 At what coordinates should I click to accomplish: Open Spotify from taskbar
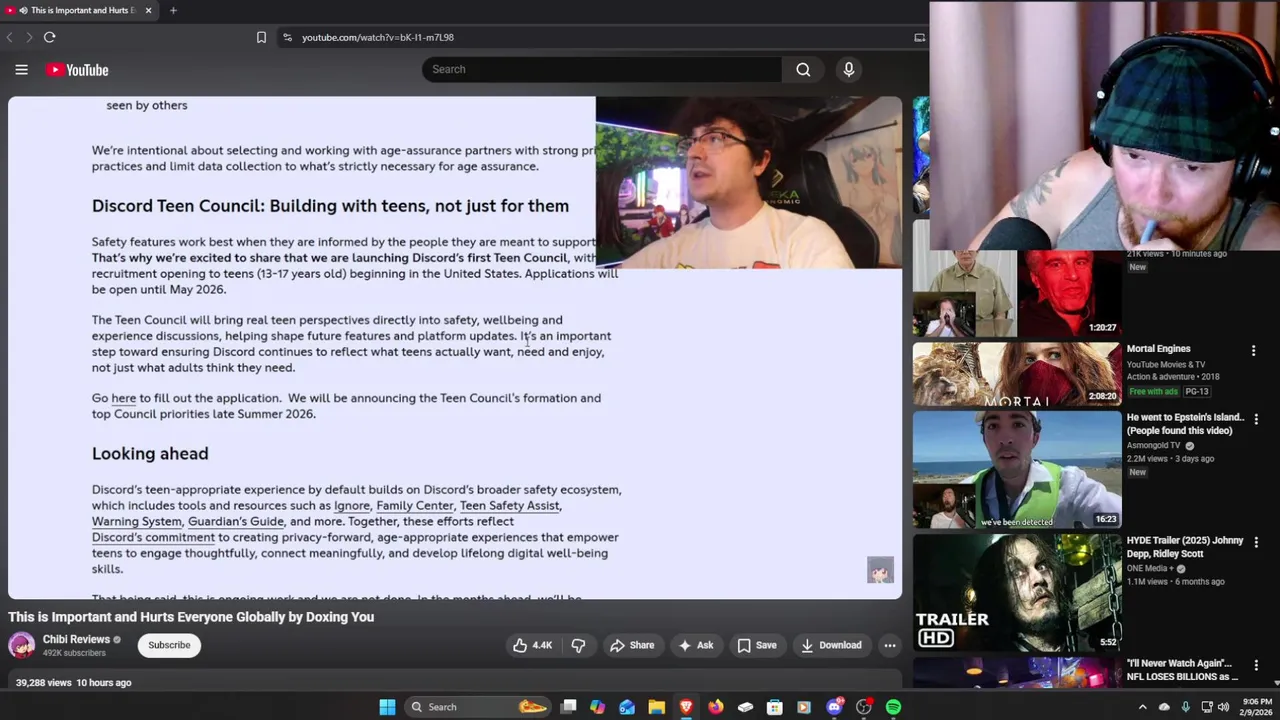tap(893, 707)
